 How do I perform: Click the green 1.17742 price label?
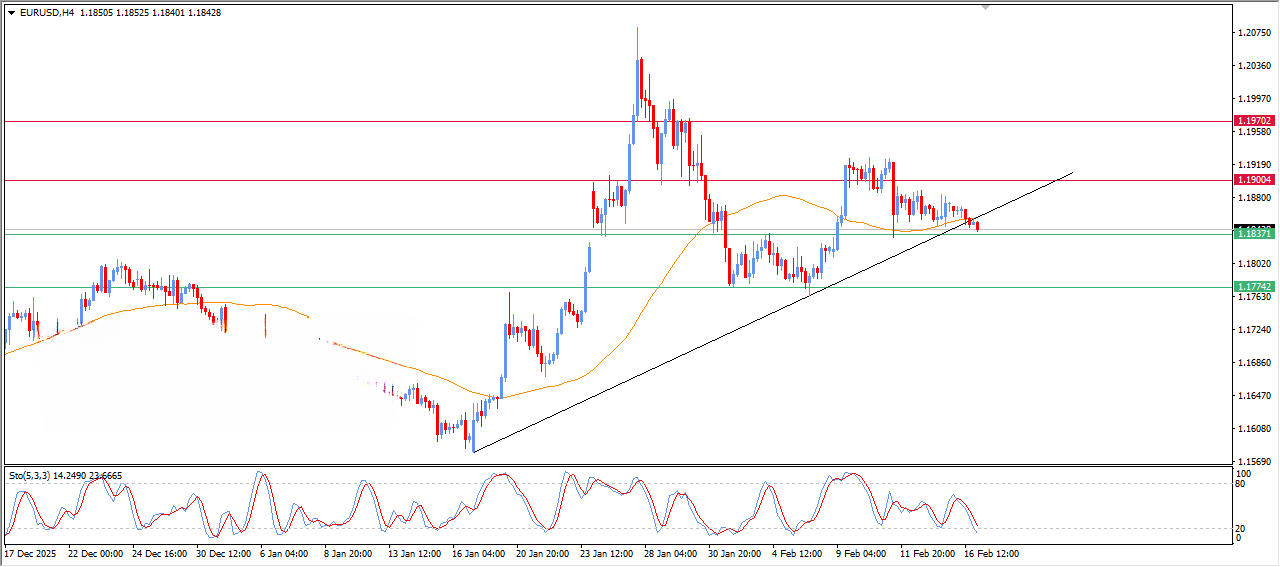tap(1254, 287)
